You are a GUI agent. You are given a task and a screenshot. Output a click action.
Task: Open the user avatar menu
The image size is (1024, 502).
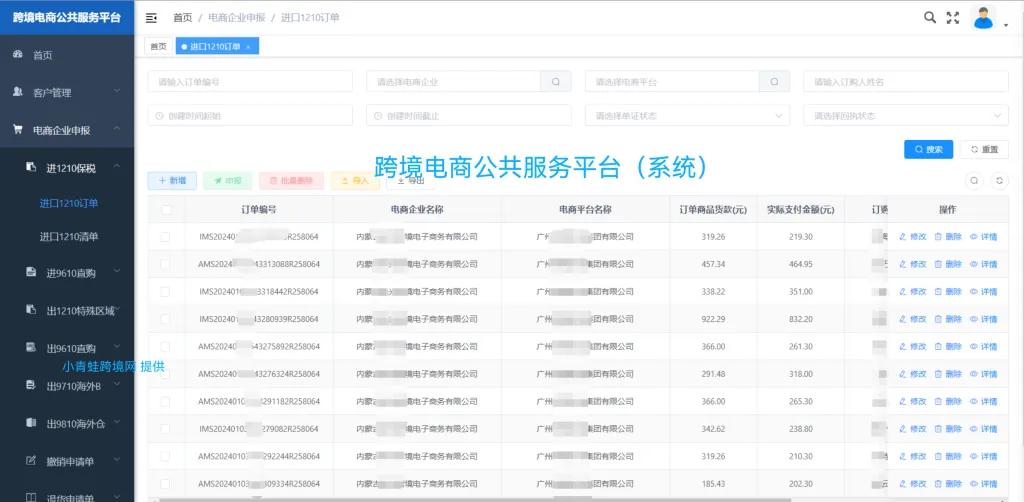(982, 18)
